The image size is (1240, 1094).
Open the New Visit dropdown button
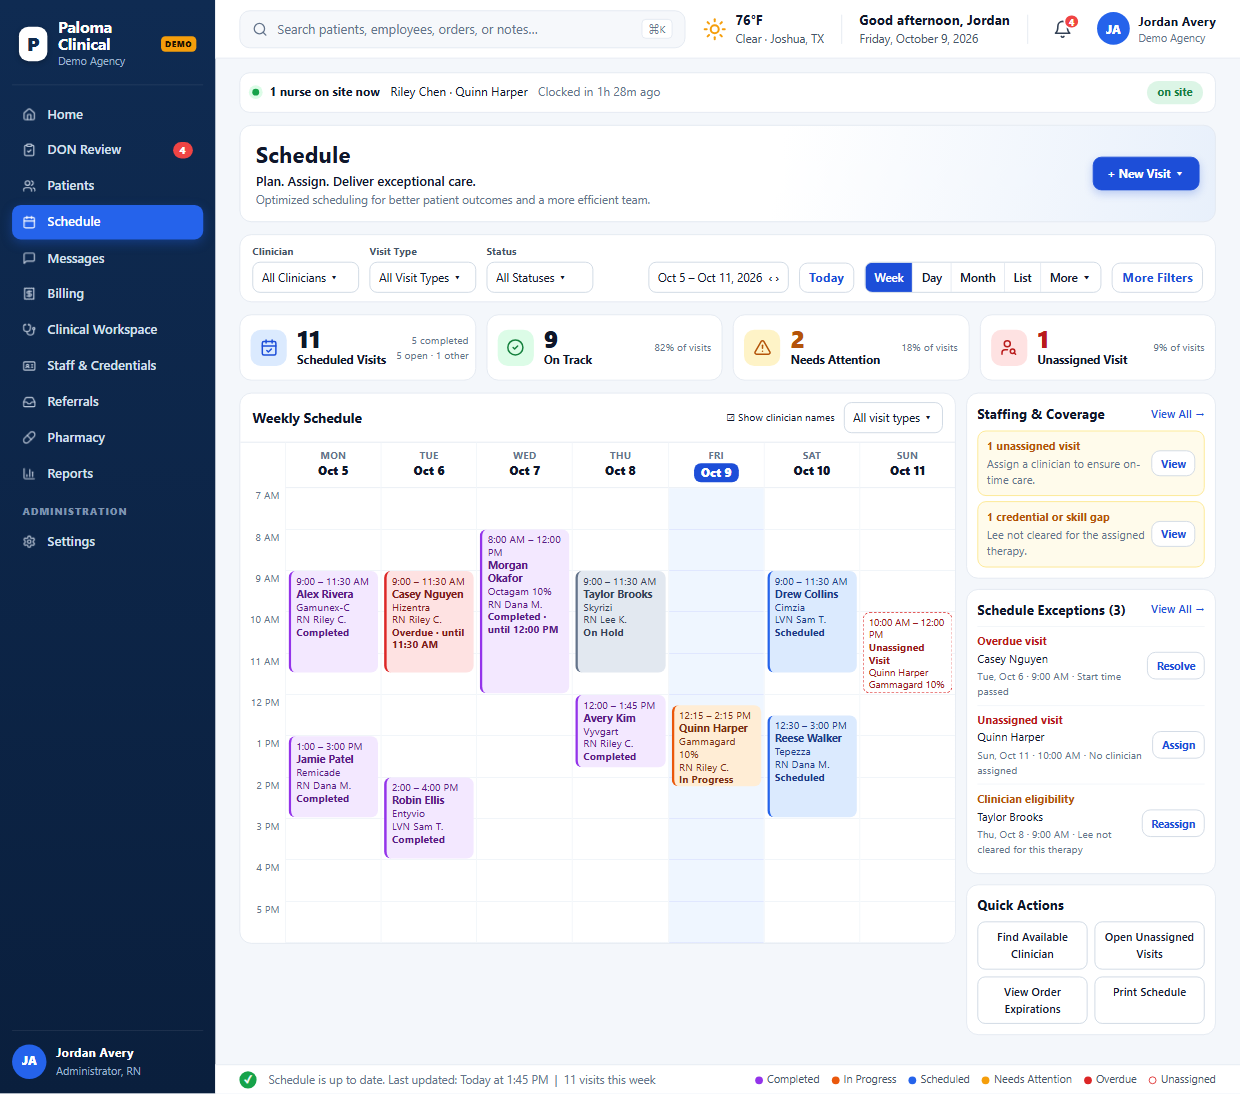click(x=1146, y=174)
